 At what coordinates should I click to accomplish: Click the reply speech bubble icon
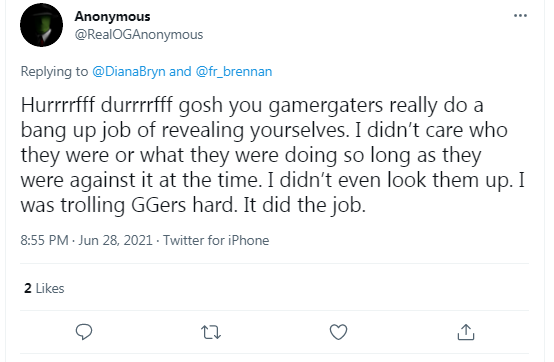(x=84, y=332)
